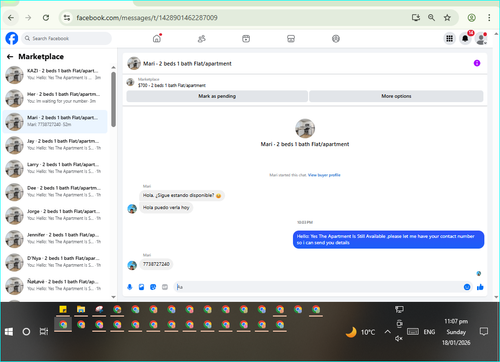
Task: Open the ENG language selector
Action: [x=429, y=332]
